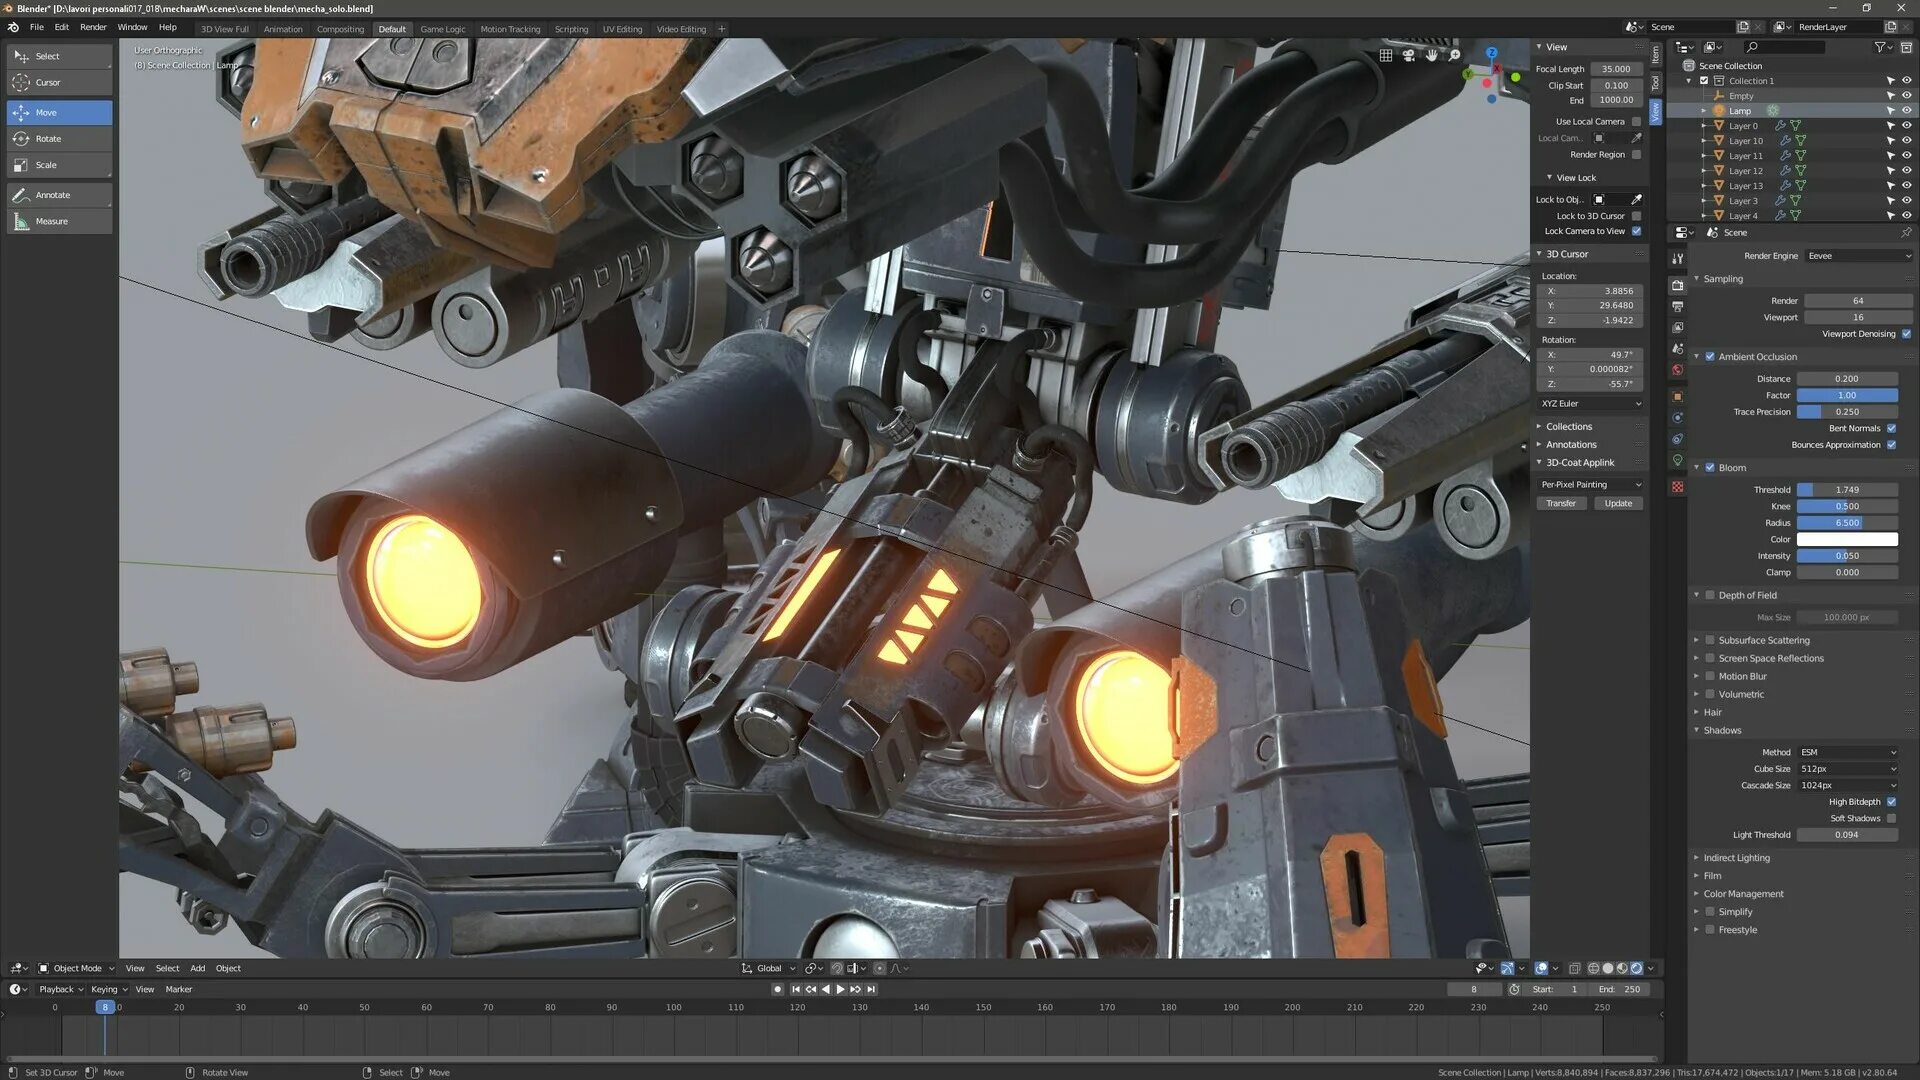Open the Item tab in the sidebar
Screen dimensions: 1920x1080
pyautogui.click(x=1656, y=54)
